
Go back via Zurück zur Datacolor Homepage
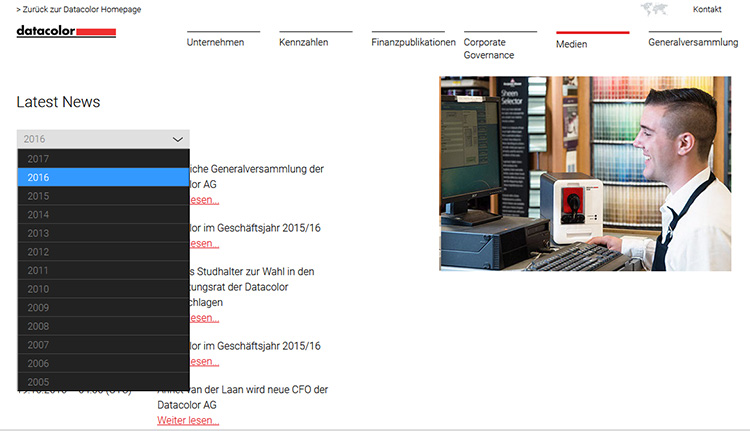tap(79, 9)
